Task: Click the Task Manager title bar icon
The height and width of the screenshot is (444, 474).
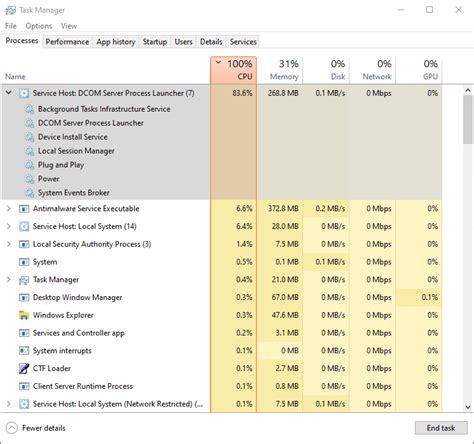Action: [x=10, y=10]
